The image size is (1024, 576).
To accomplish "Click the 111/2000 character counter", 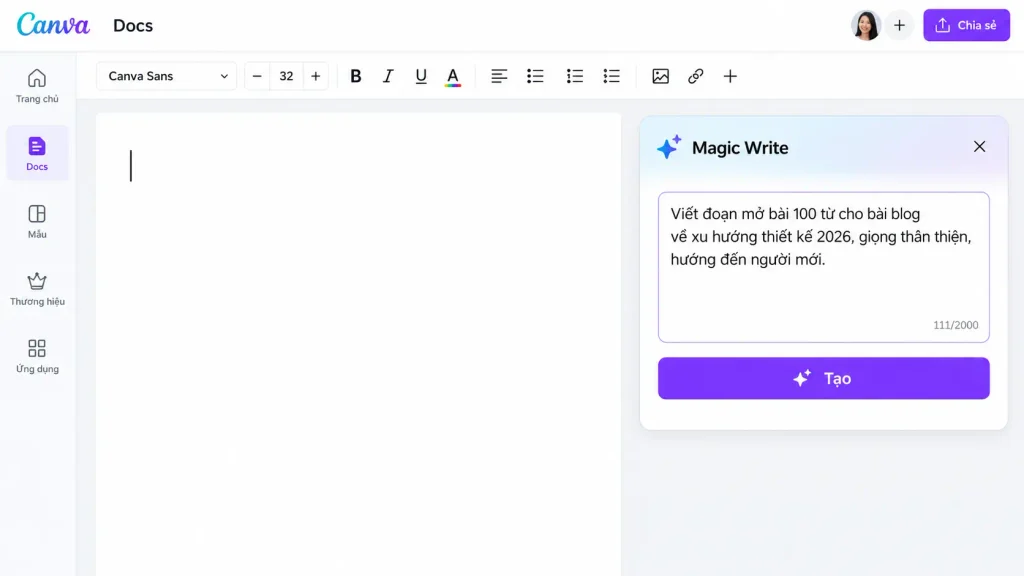I will (955, 325).
